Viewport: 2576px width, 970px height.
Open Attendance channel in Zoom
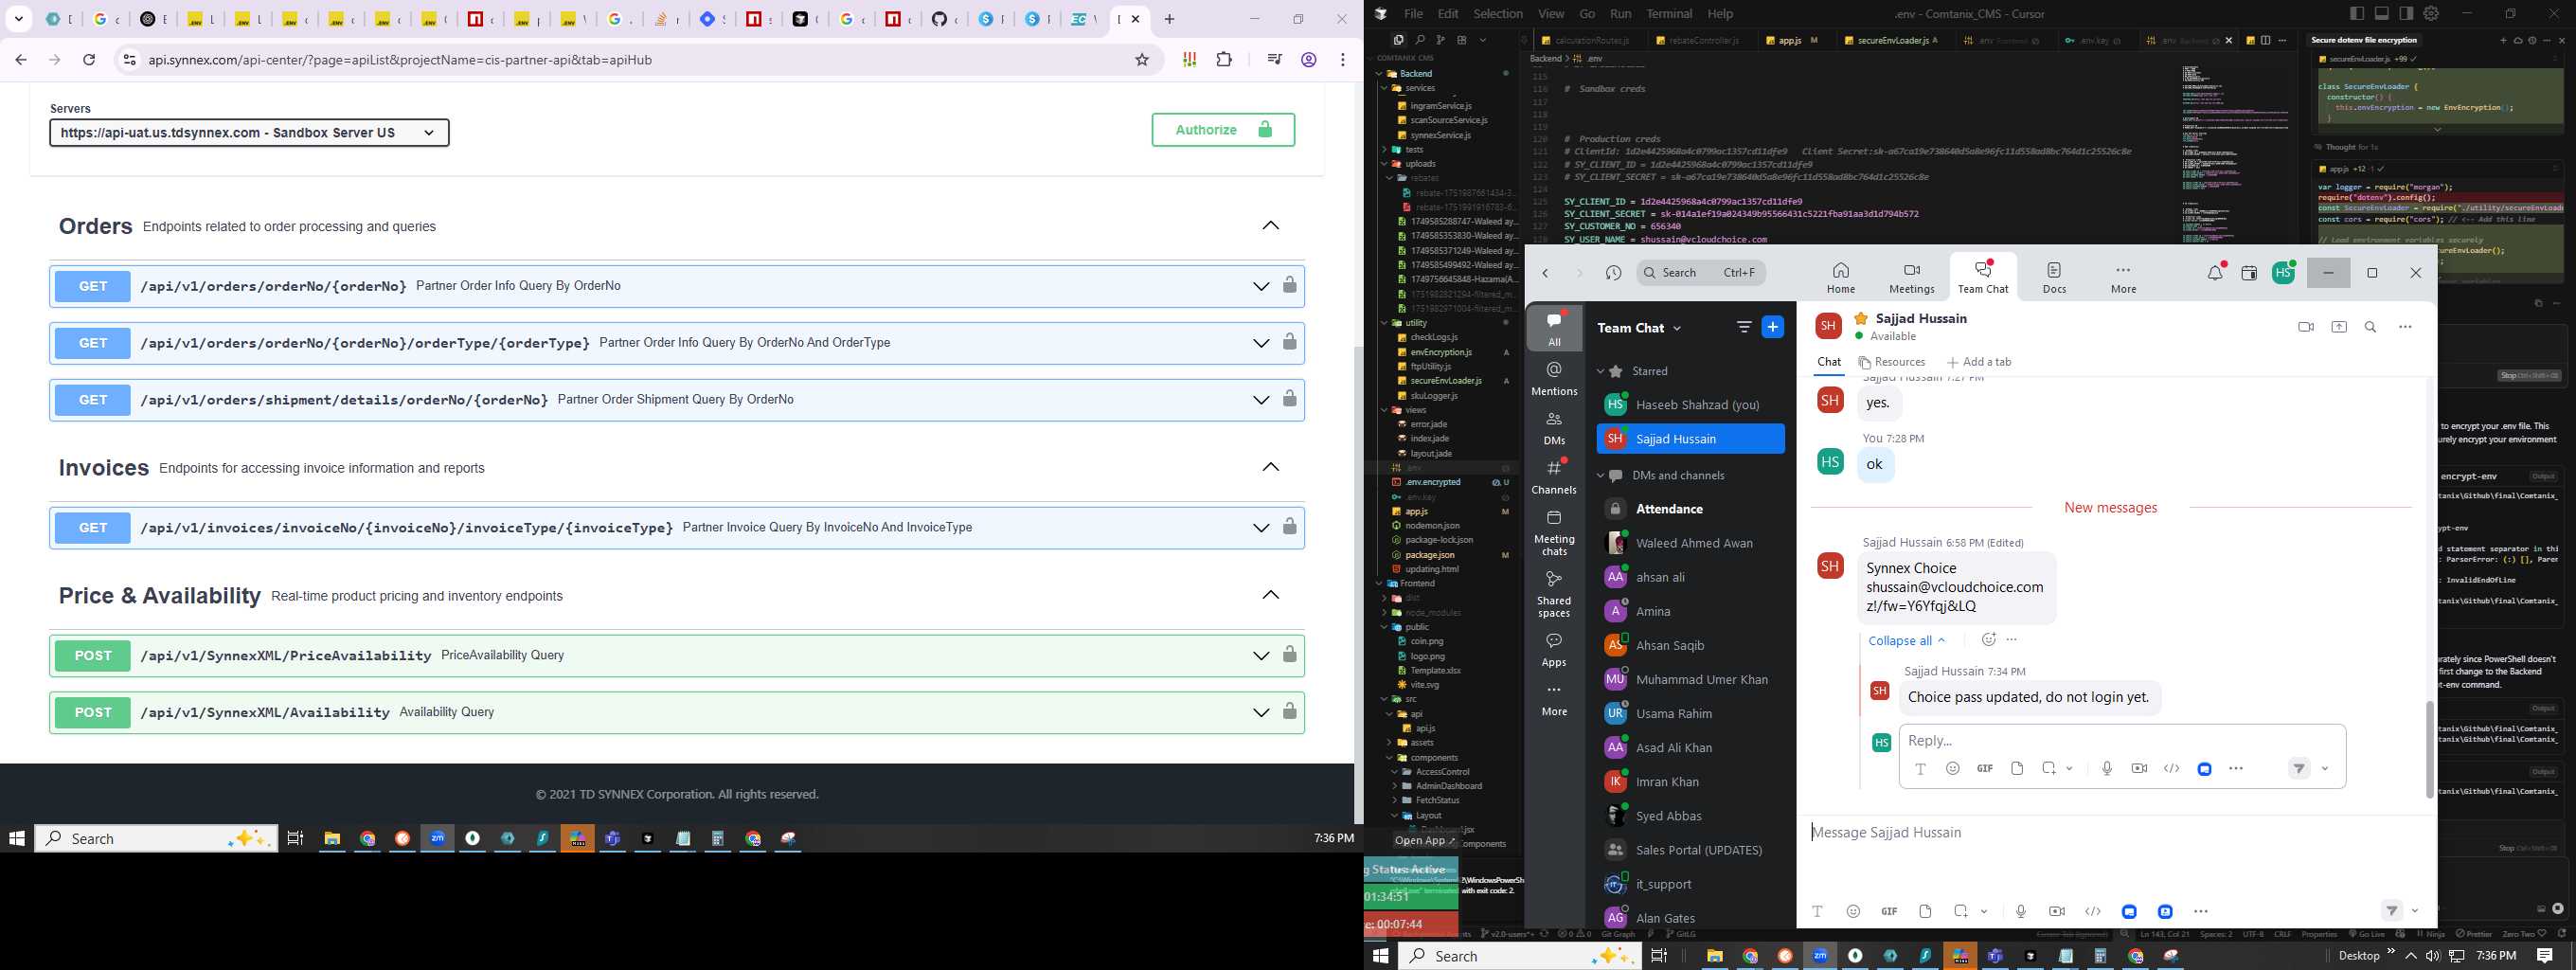(x=1691, y=509)
